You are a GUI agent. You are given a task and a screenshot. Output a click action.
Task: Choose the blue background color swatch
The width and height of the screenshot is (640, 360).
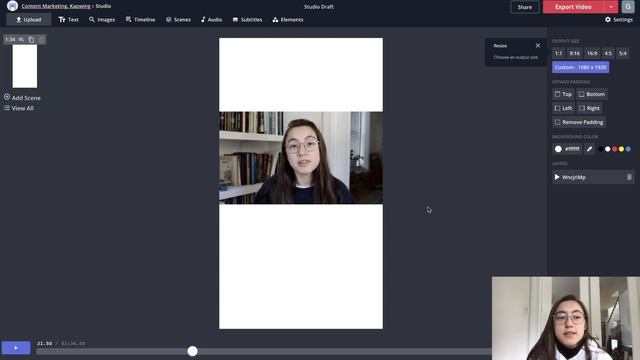(628, 149)
